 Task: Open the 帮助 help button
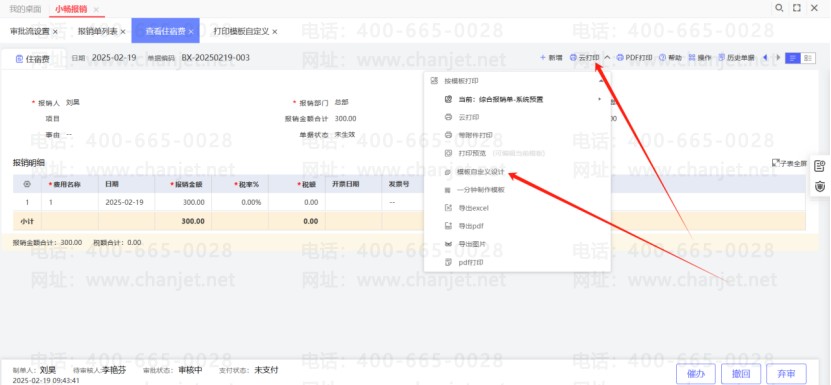670,58
